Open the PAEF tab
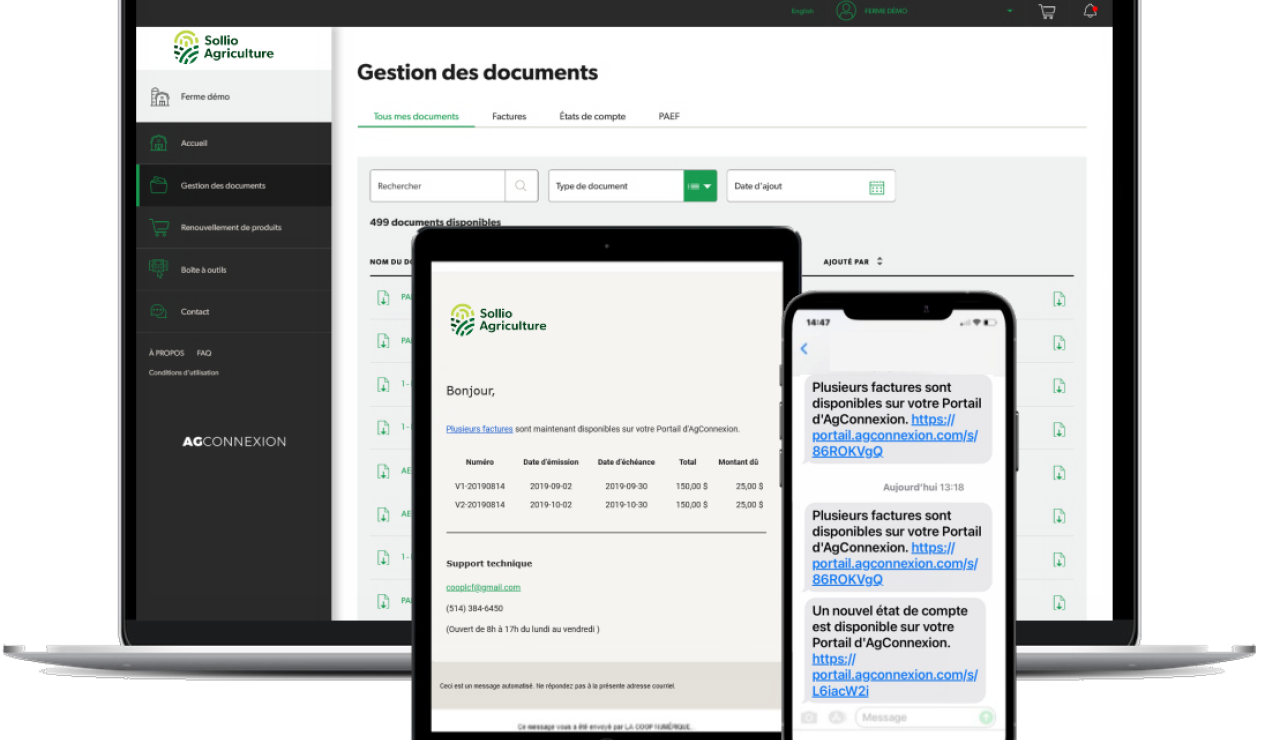1280x740 pixels. click(669, 117)
